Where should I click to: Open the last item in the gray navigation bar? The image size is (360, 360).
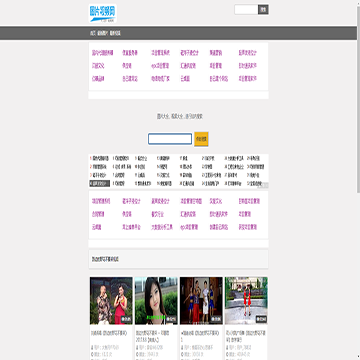coord(115,33)
